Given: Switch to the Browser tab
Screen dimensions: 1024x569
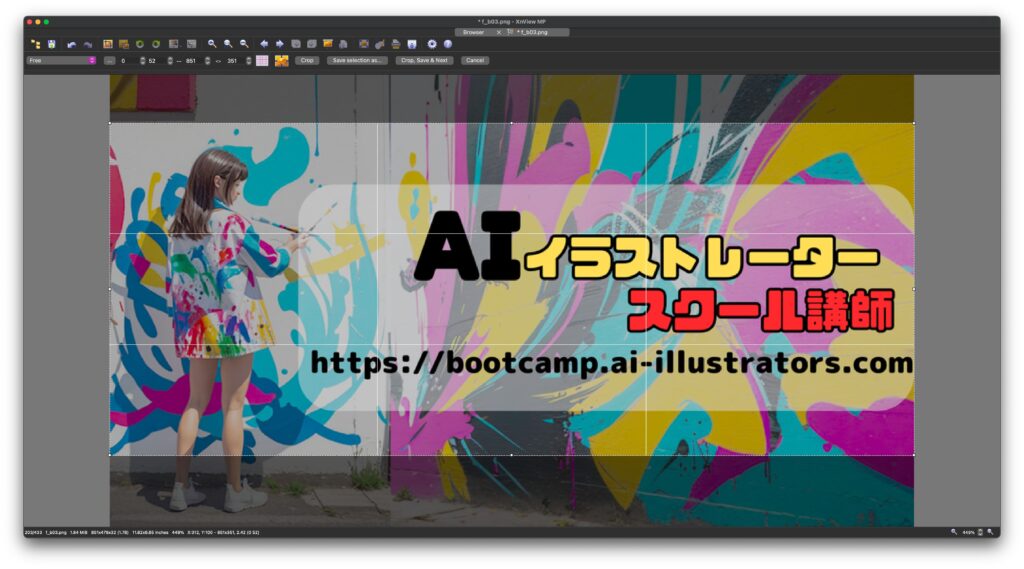Looking at the screenshot, I should tap(473, 32).
